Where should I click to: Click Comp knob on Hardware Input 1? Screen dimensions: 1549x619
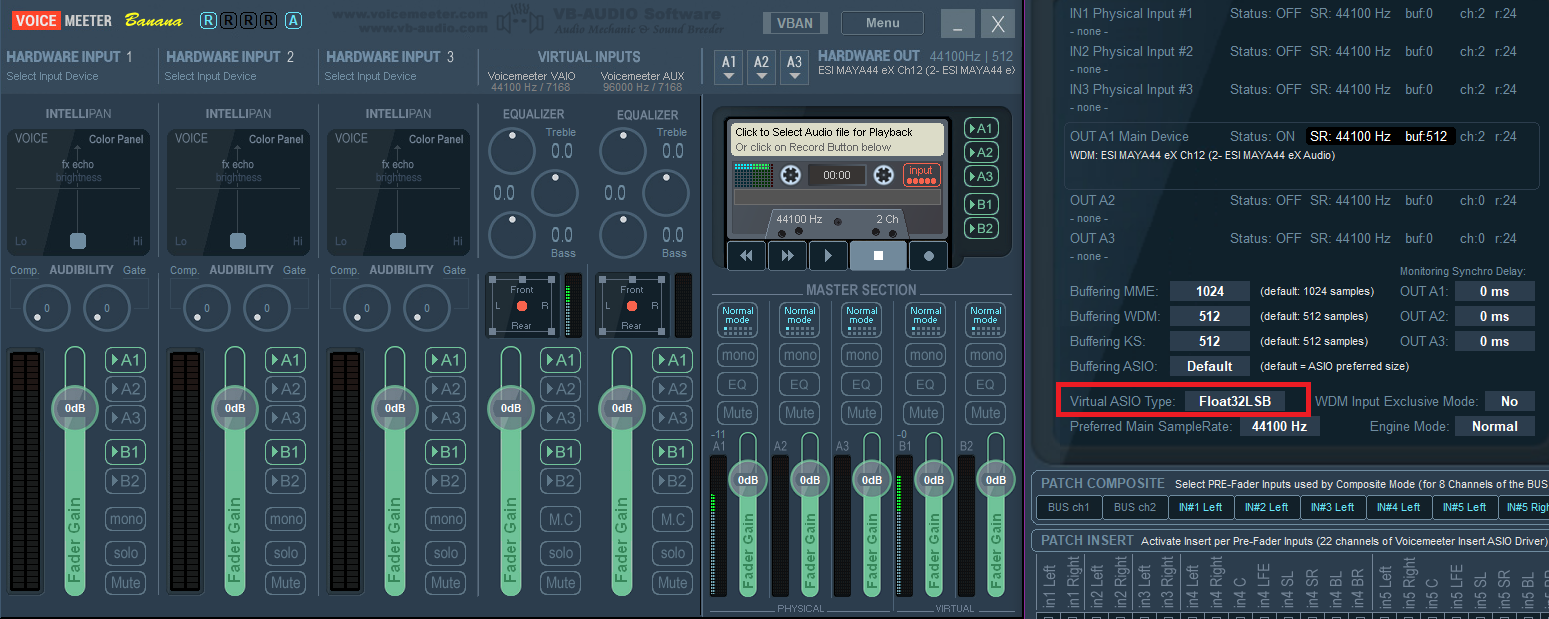pos(45,307)
